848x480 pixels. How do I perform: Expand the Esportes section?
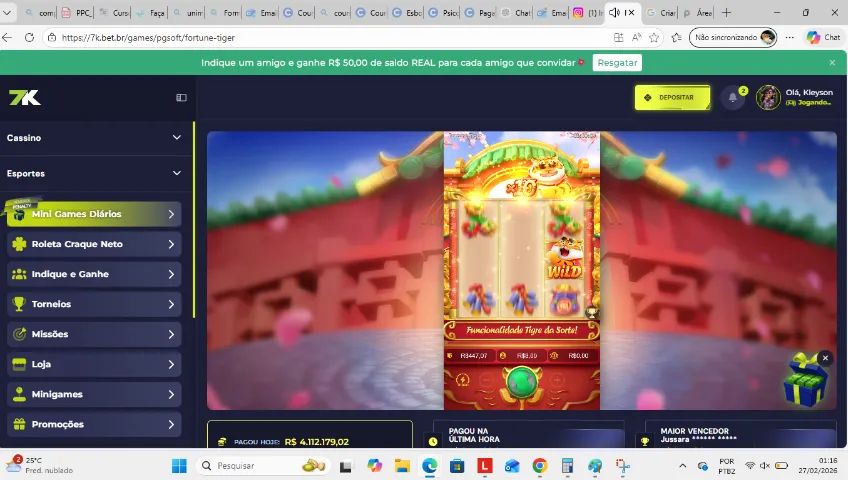point(96,174)
